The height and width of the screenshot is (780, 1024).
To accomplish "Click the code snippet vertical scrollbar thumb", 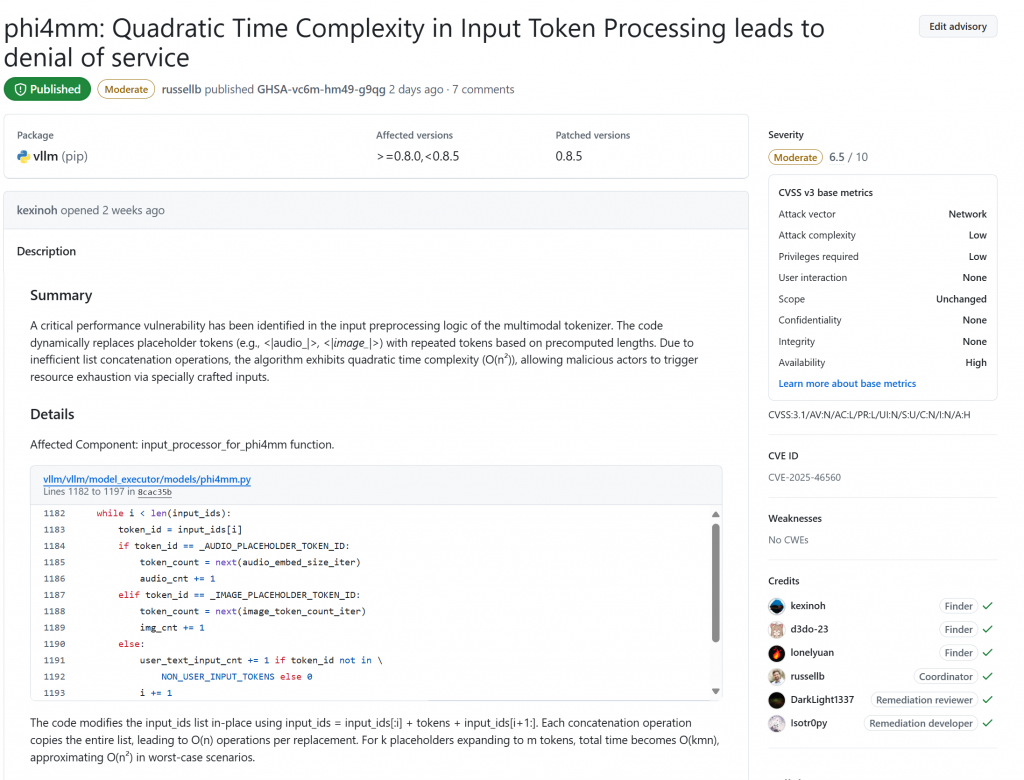I will pos(716,583).
